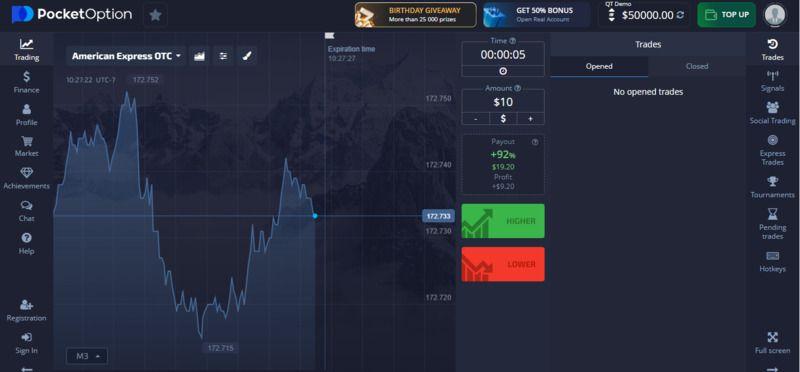Click the expiration time flag marker
The height and width of the screenshot is (372, 800).
point(330,36)
